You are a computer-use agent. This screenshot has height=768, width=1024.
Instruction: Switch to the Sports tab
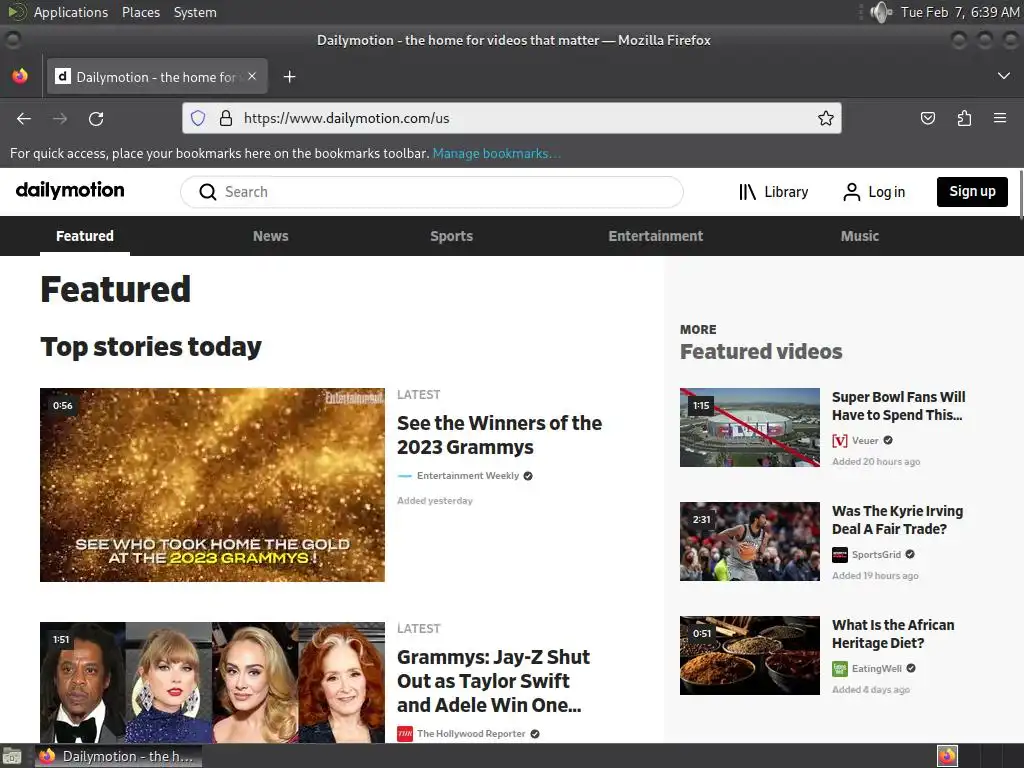pos(451,236)
